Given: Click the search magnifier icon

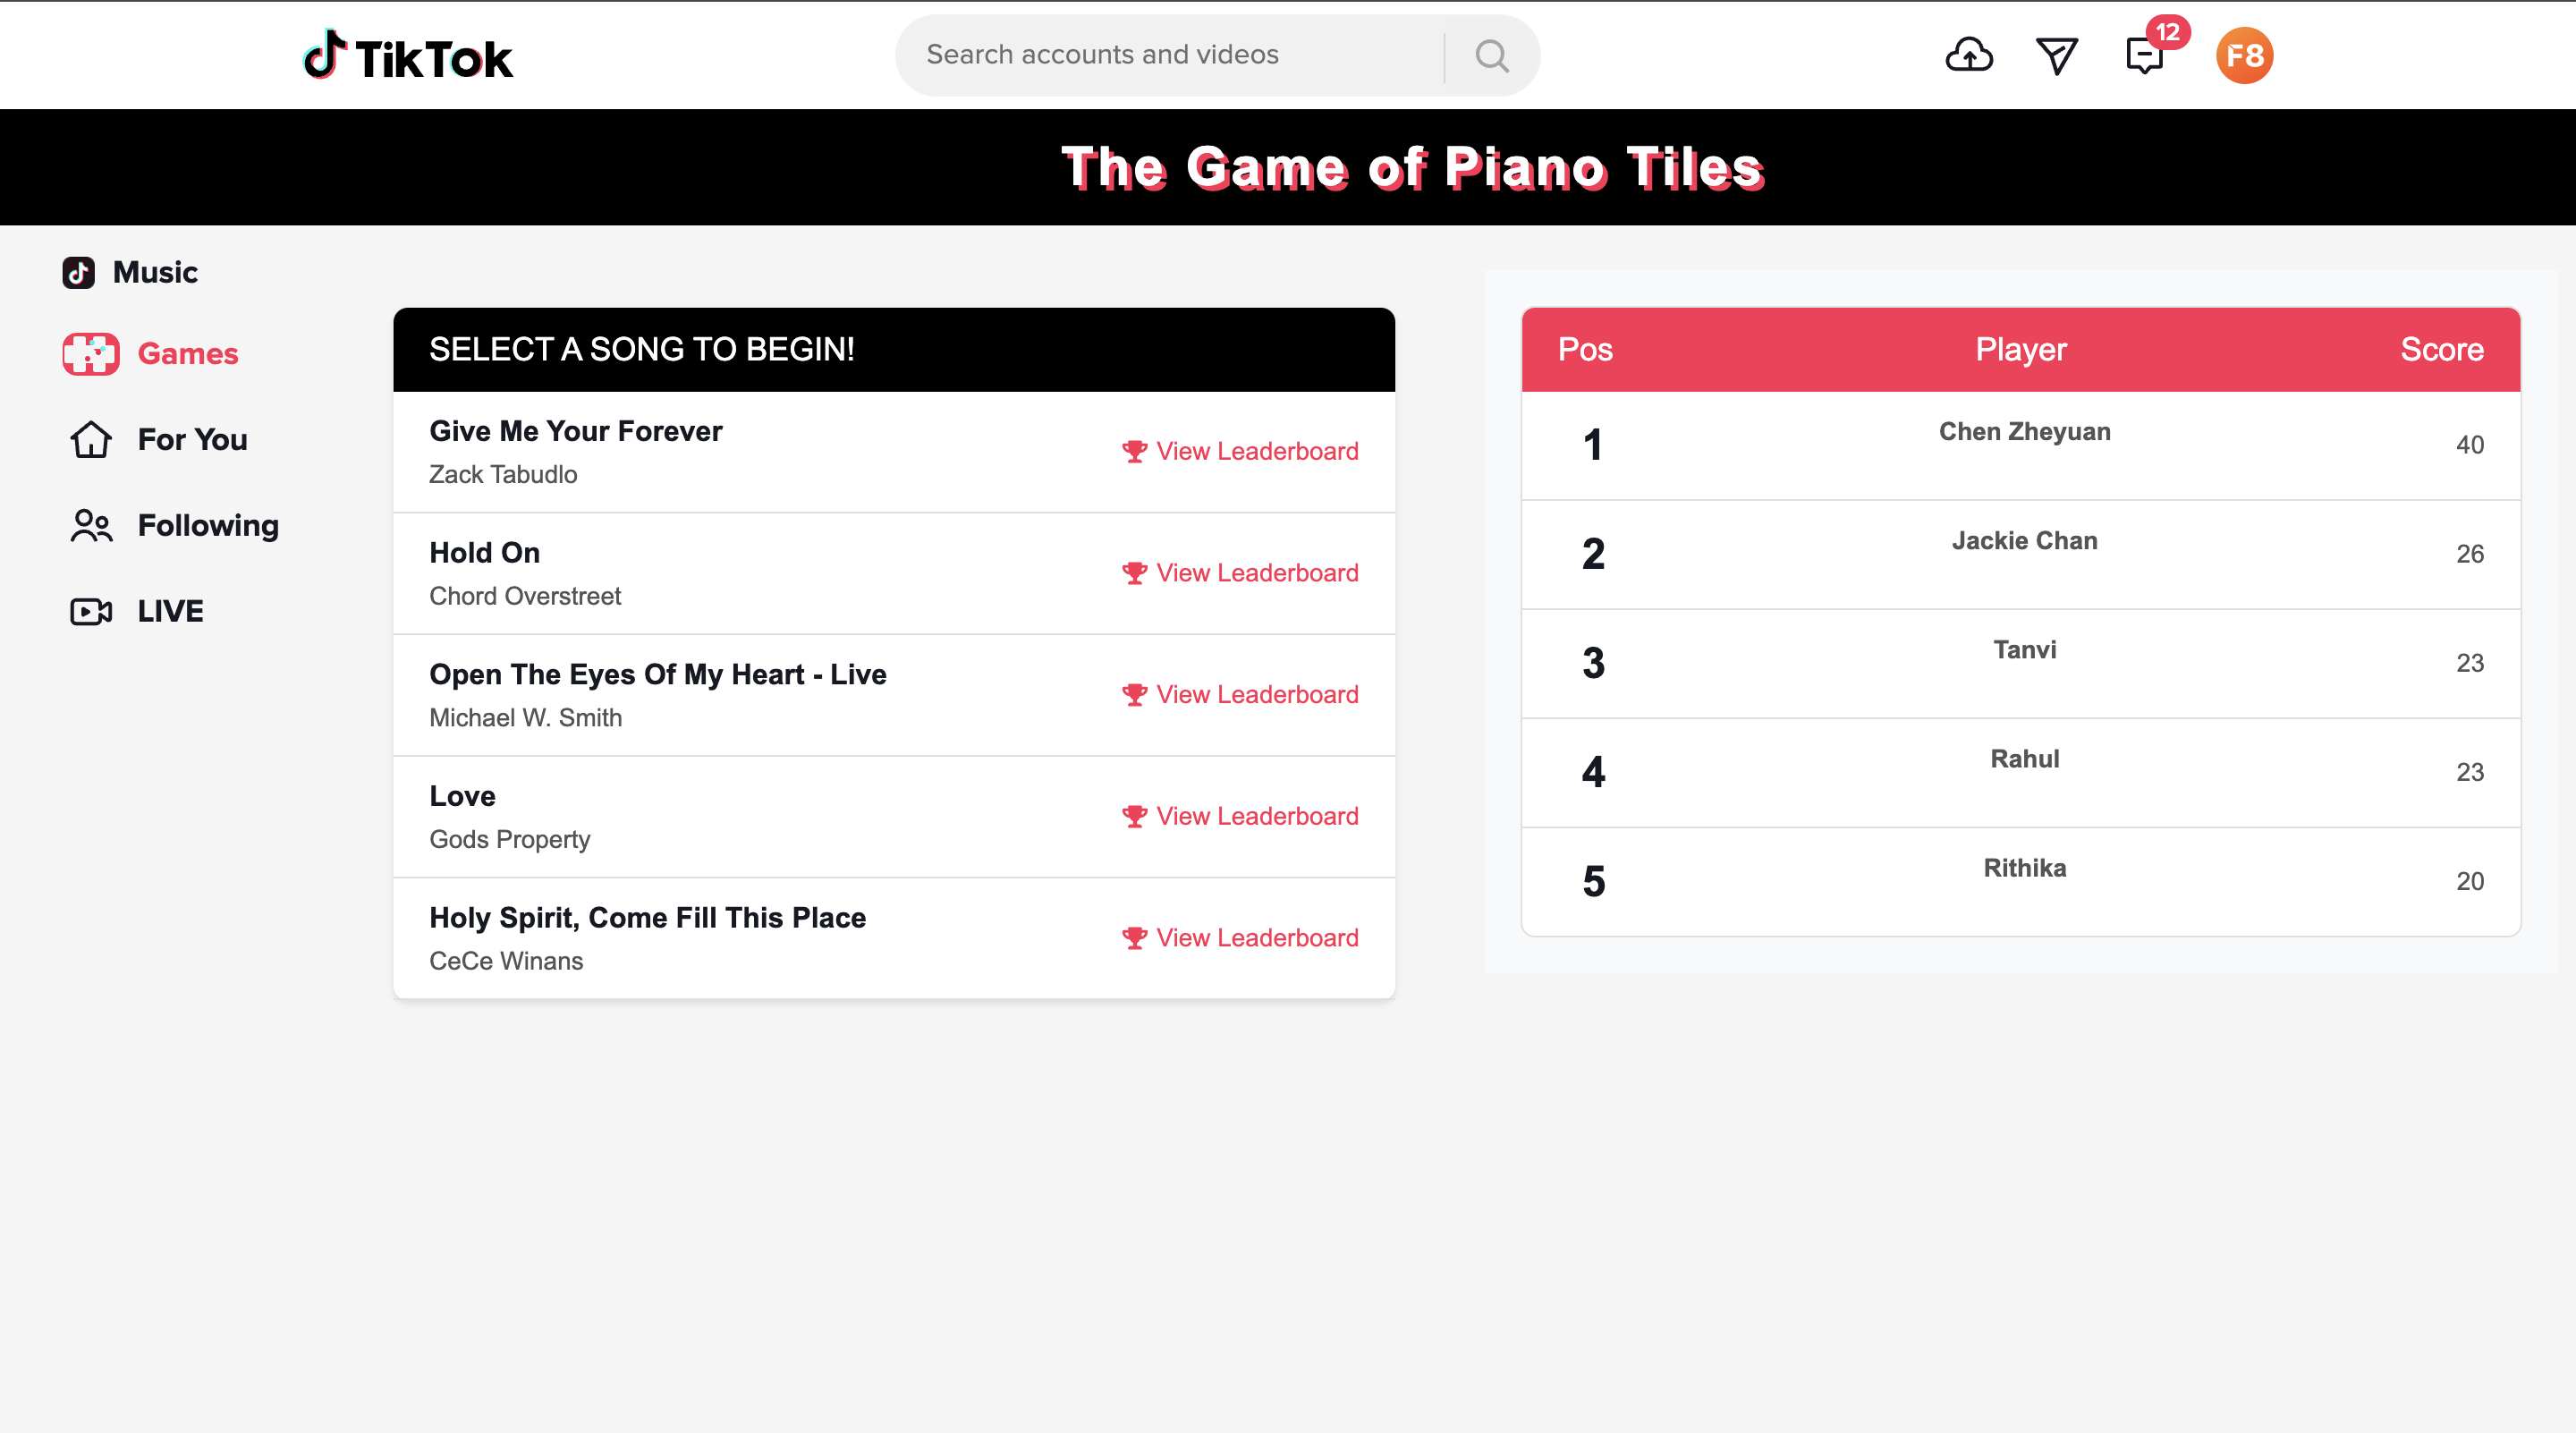Looking at the screenshot, I should (1491, 55).
